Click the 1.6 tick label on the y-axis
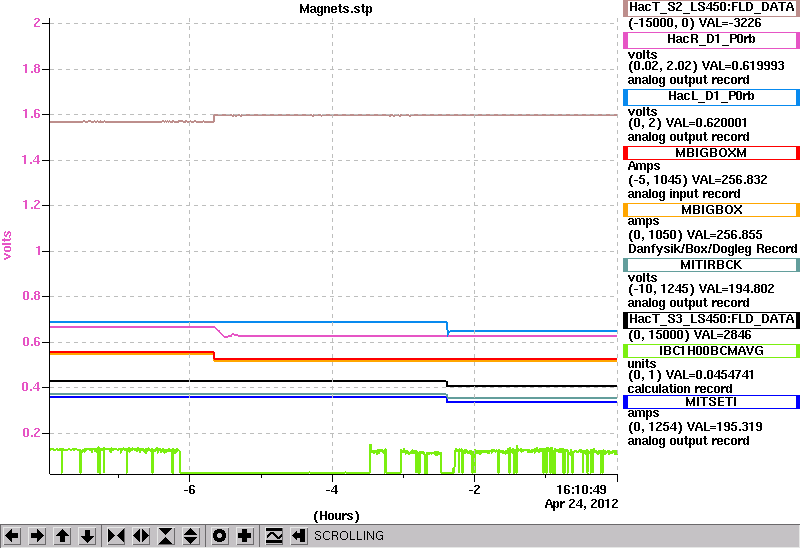Viewport: 800px width, 548px height. click(31, 114)
